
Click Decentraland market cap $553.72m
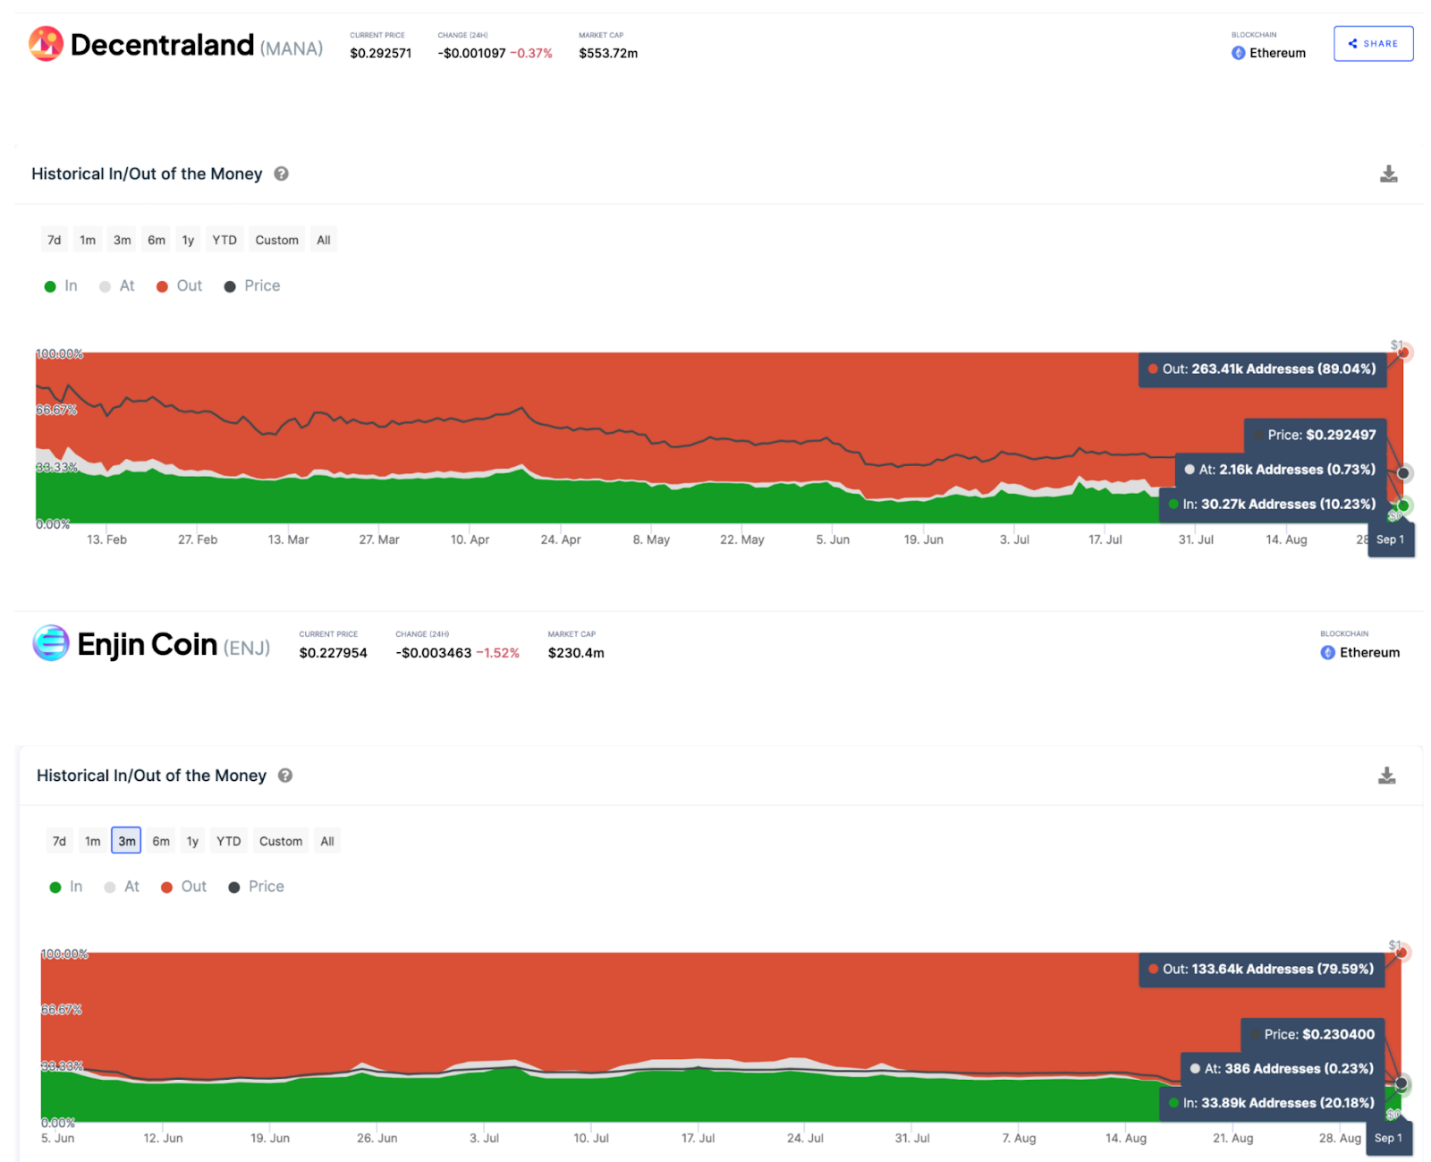coord(608,54)
